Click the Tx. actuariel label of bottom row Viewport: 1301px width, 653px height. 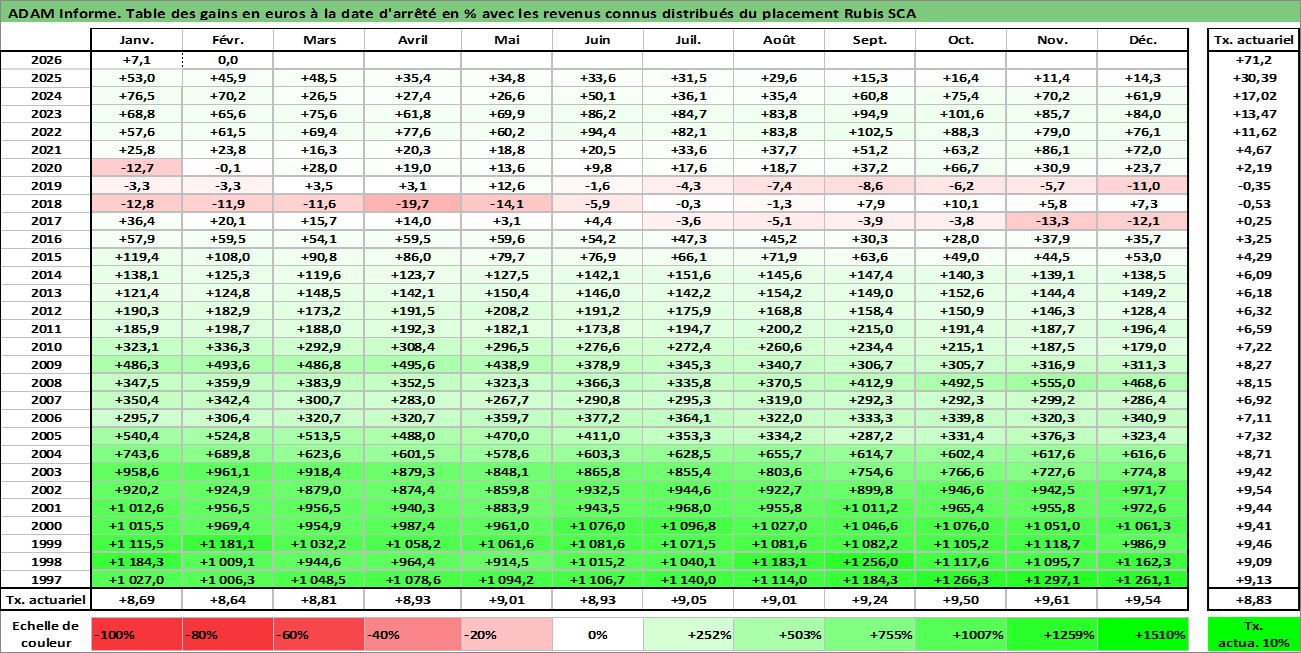pyautogui.click(x=47, y=600)
